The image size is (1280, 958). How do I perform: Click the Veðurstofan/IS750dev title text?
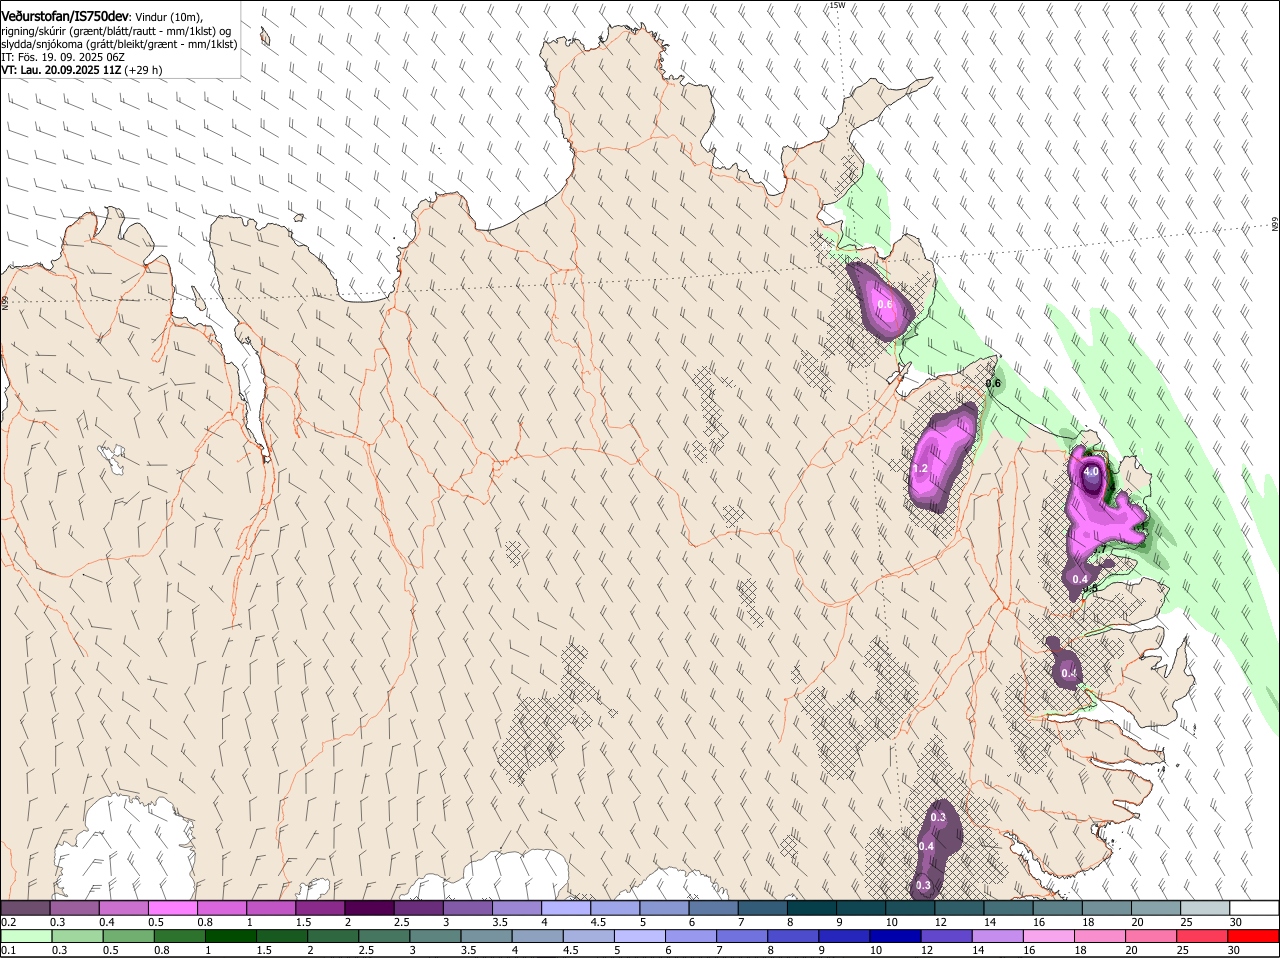point(65,16)
